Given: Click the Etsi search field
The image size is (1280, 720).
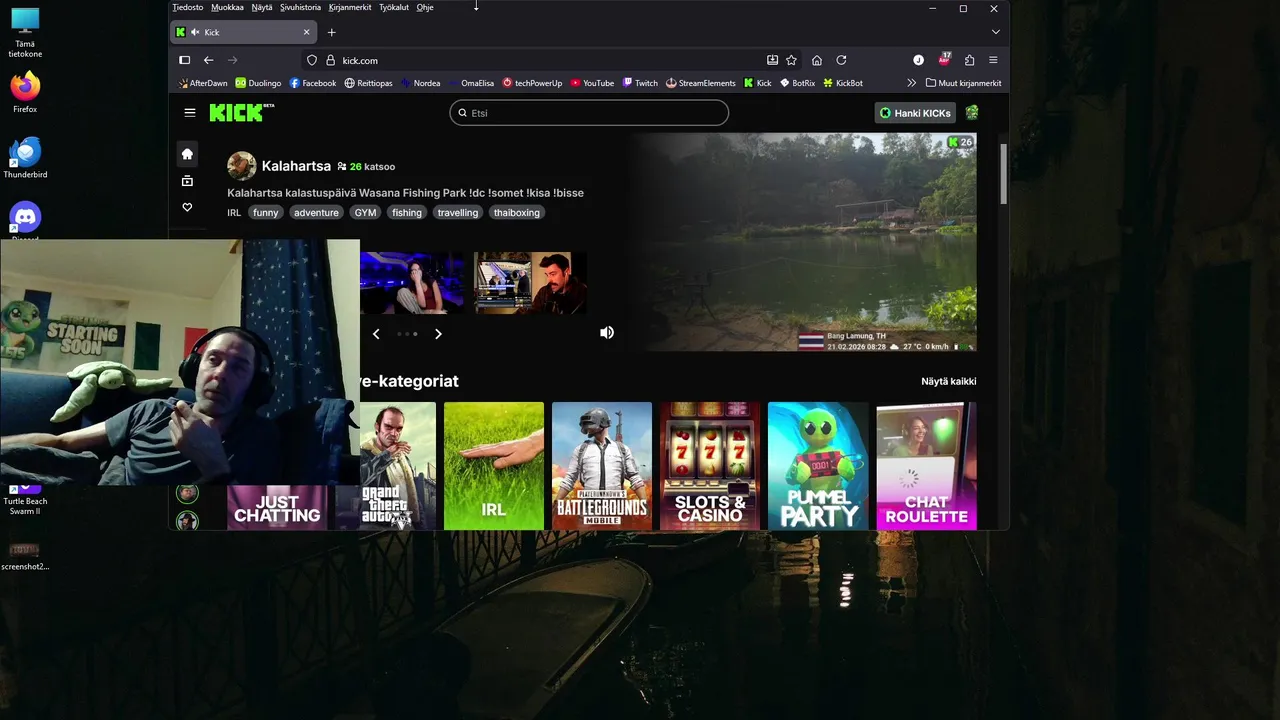Looking at the screenshot, I should (589, 113).
